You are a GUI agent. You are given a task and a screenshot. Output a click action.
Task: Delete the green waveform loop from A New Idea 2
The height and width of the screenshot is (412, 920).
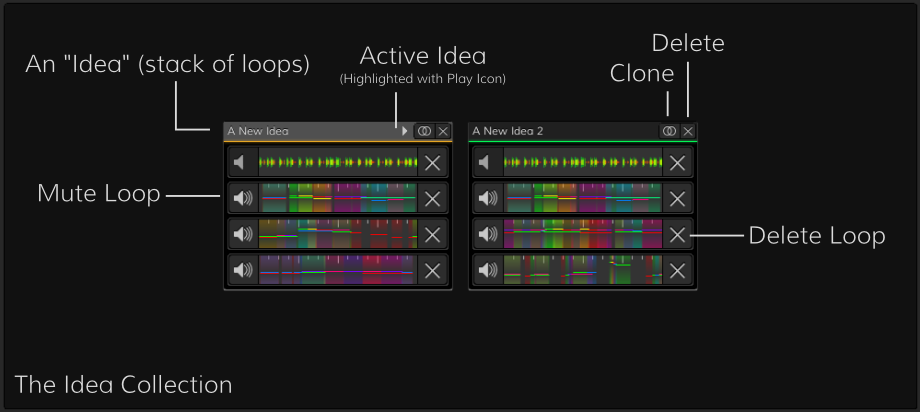(x=677, y=163)
